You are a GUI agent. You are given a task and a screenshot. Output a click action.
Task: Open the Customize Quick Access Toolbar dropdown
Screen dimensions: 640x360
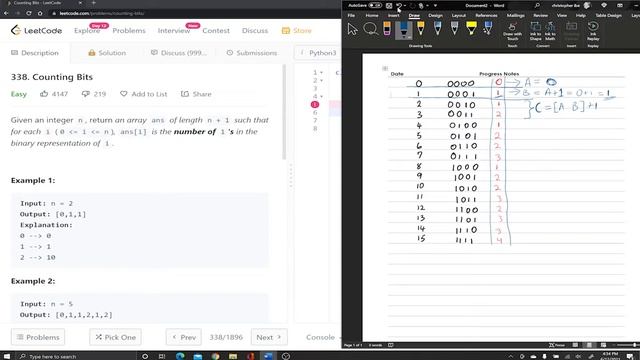(x=435, y=6)
